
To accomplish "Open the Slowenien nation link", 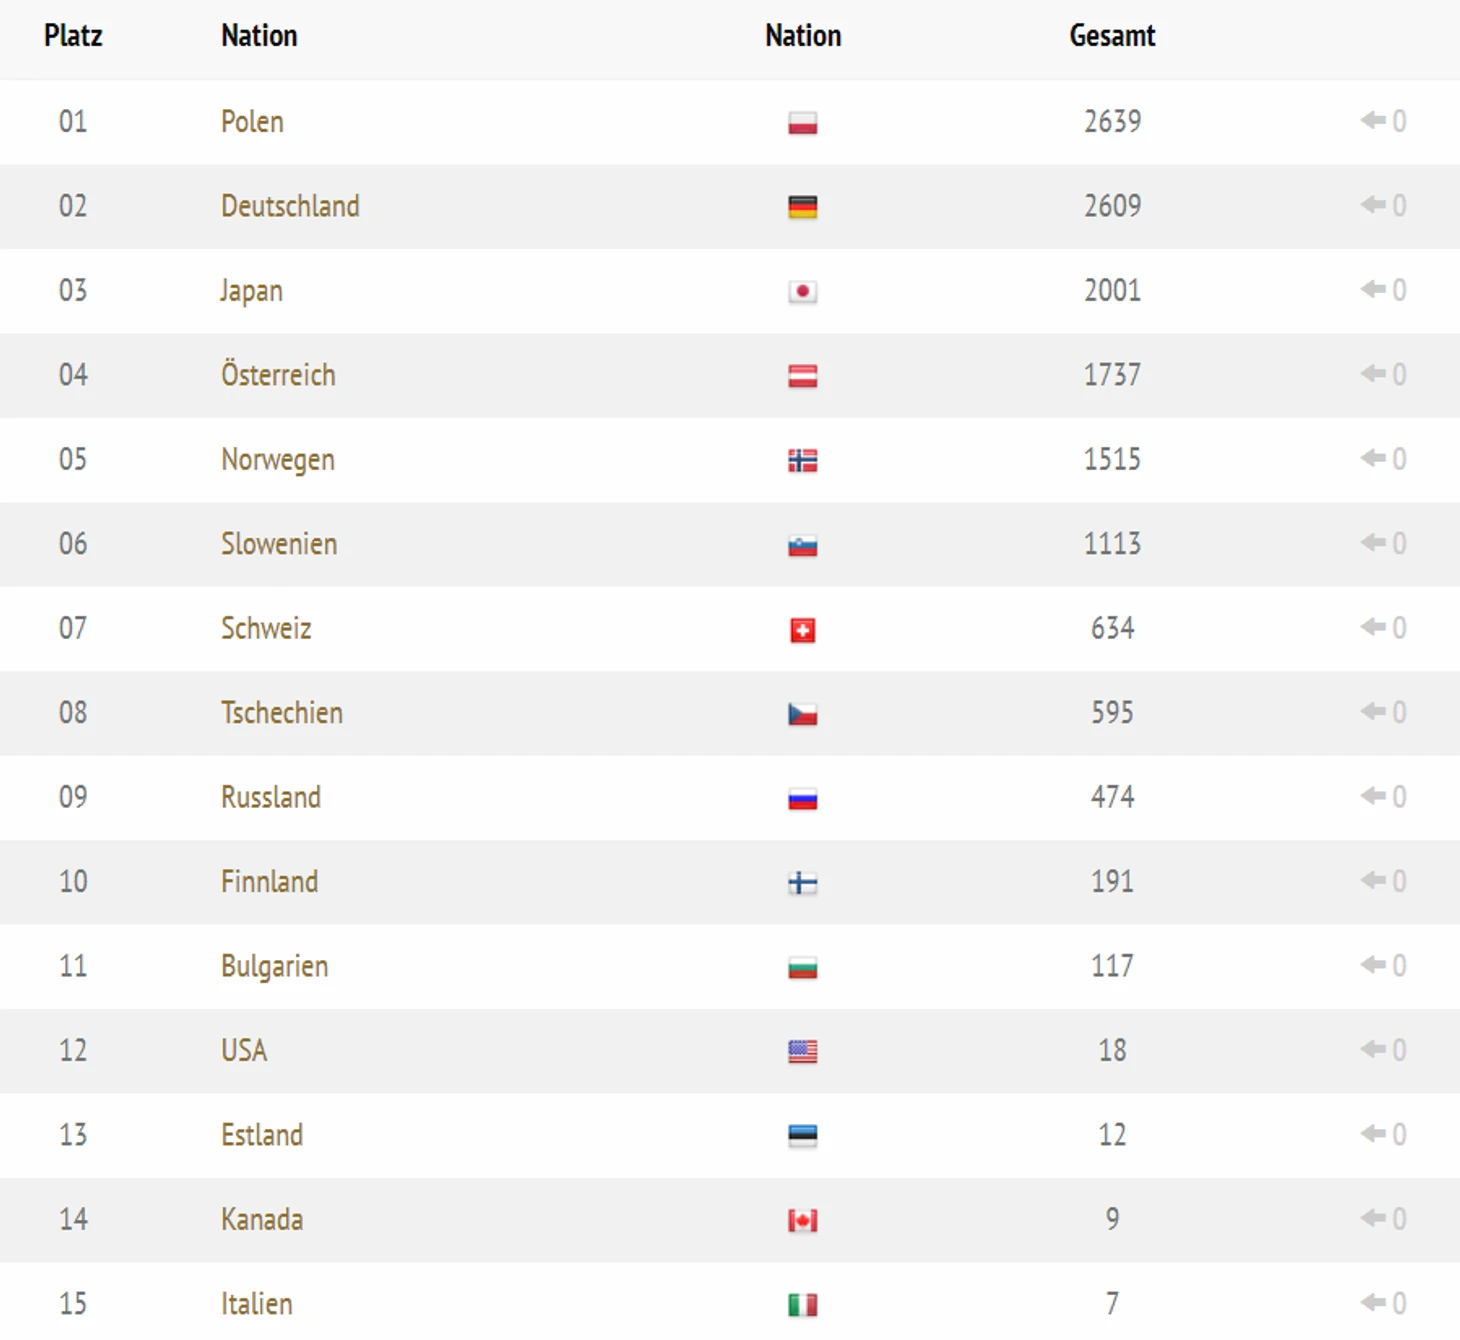I will (x=279, y=544).
